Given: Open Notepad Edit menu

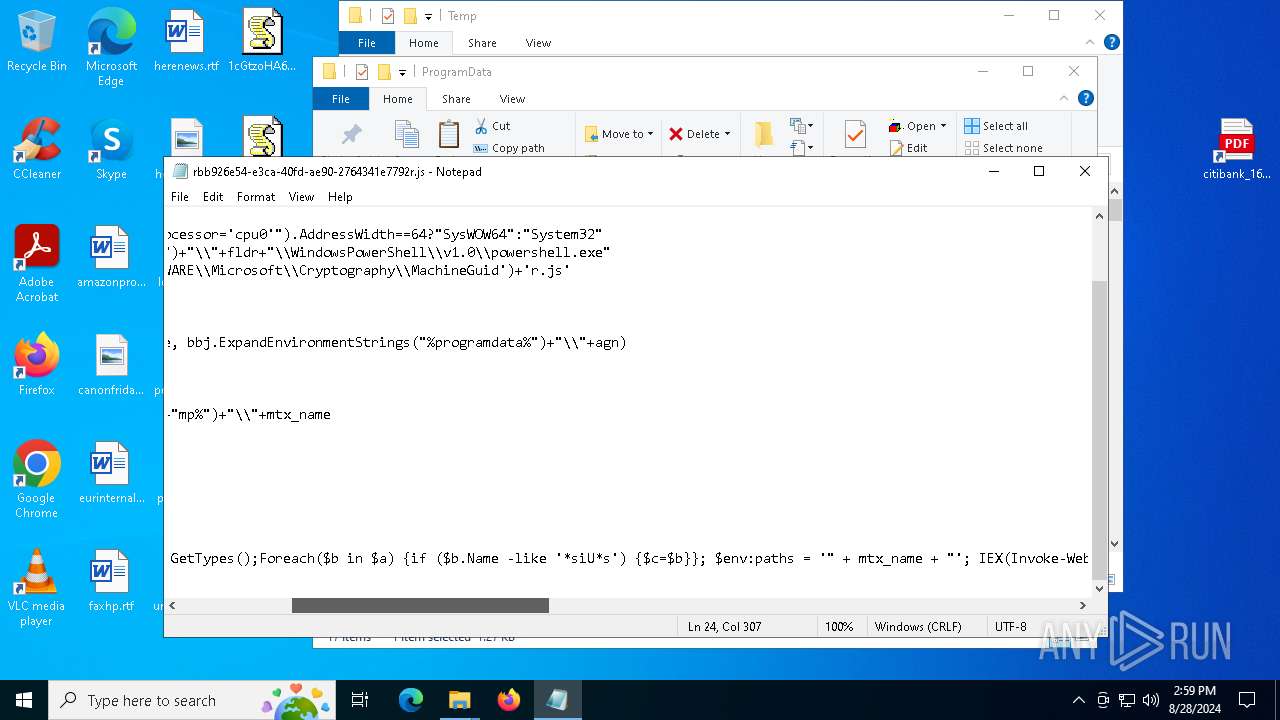Looking at the screenshot, I should (213, 197).
